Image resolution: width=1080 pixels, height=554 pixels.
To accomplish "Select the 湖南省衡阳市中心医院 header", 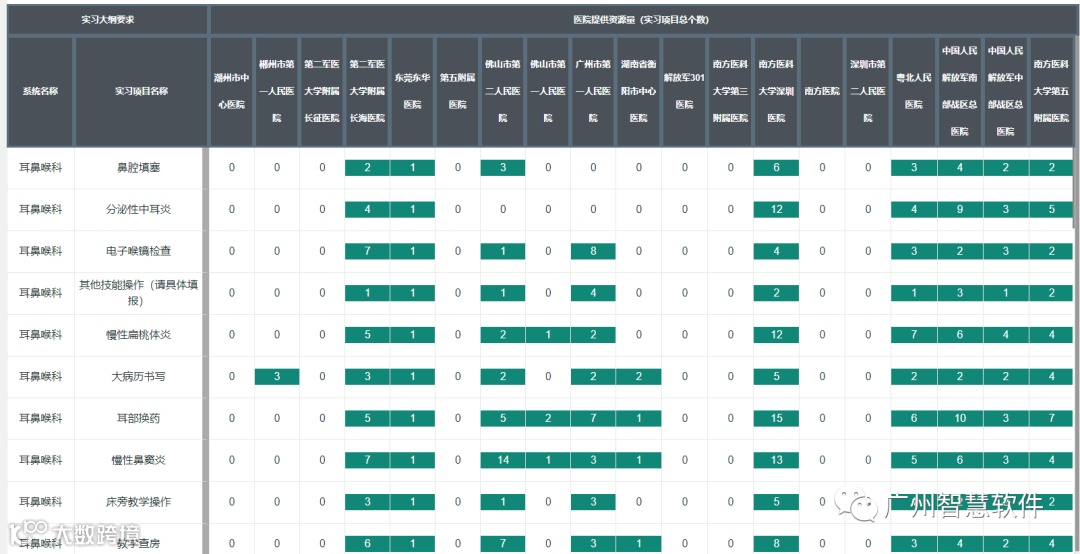I will coord(638,91).
